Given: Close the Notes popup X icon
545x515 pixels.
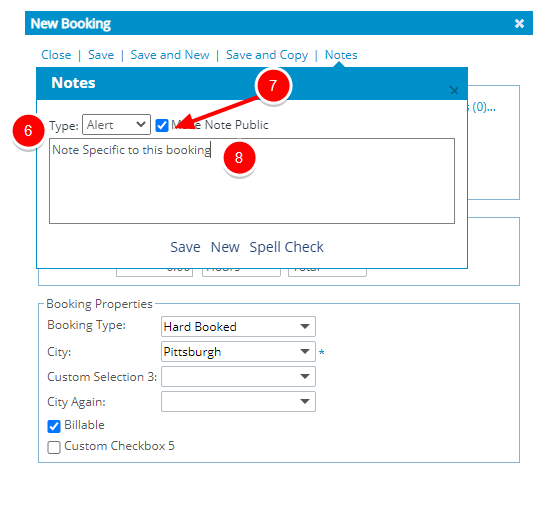Looking at the screenshot, I should pos(454,91).
